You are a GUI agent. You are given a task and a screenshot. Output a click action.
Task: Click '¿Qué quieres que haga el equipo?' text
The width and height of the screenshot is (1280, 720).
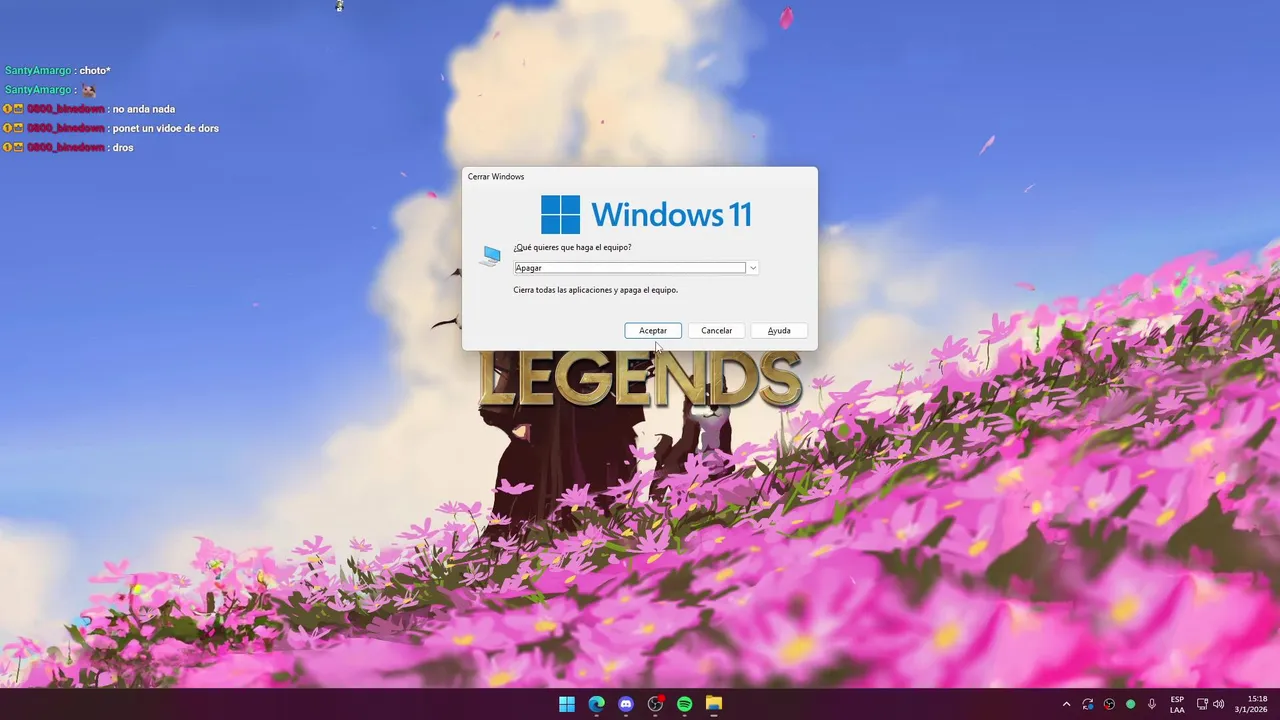point(572,247)
